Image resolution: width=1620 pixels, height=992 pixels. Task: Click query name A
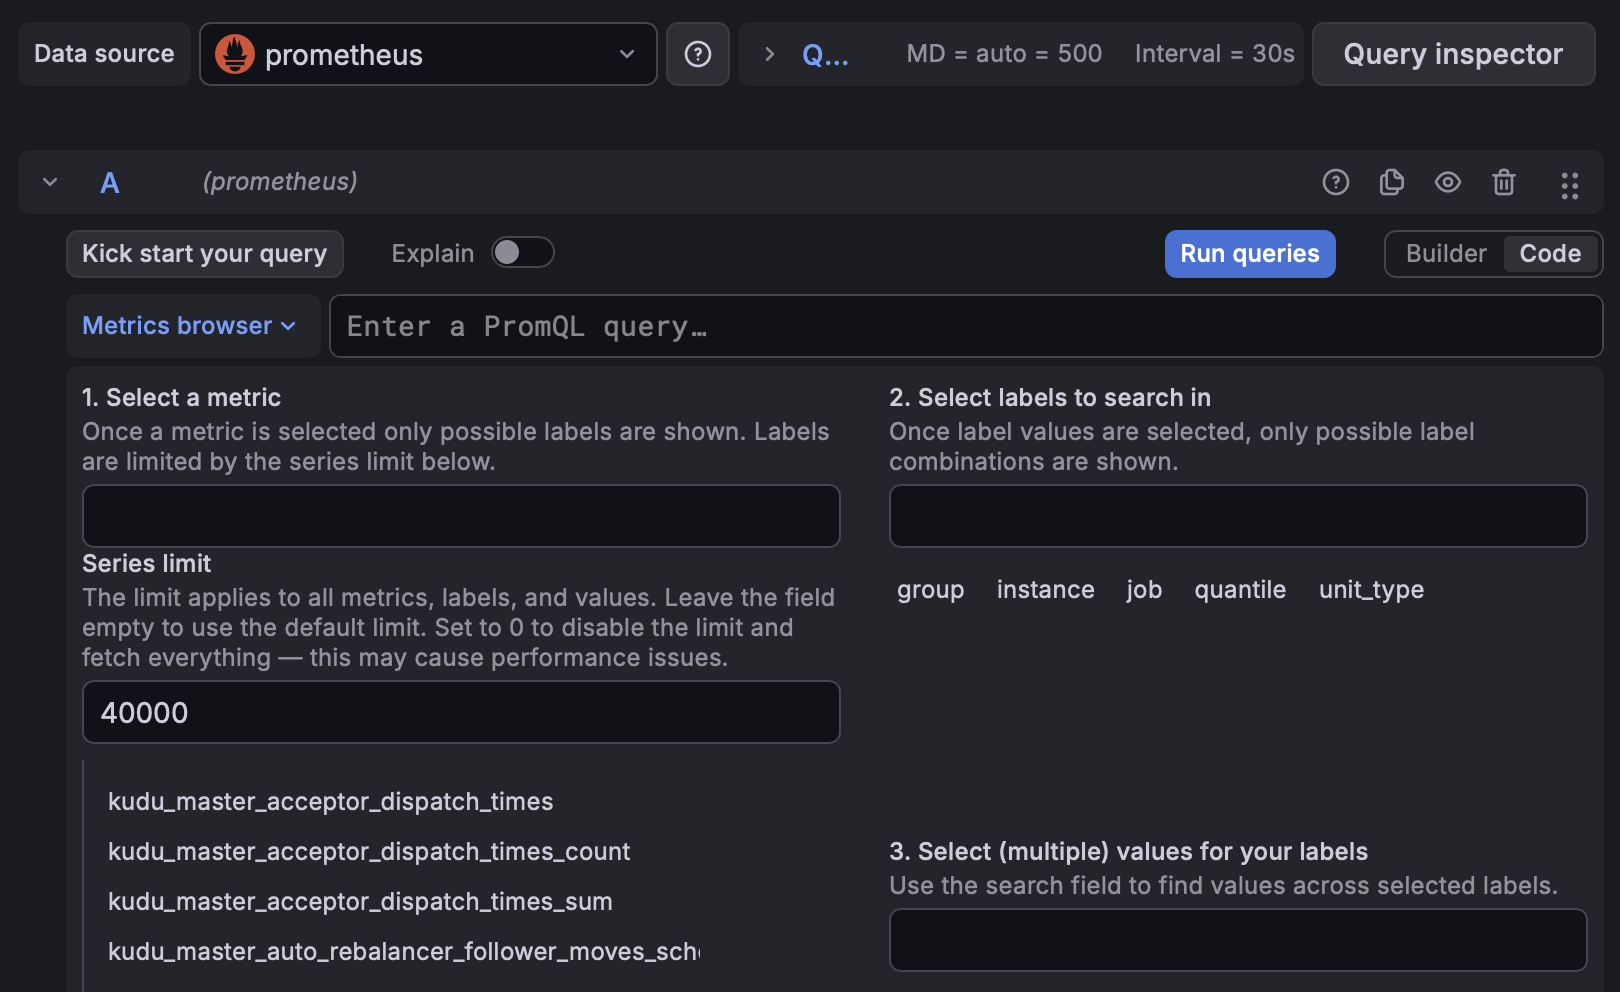(110, 183)
